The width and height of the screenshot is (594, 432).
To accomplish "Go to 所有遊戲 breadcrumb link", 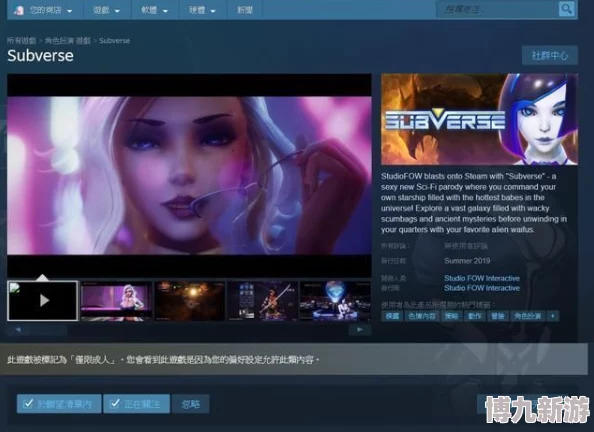I will [22, 41].
